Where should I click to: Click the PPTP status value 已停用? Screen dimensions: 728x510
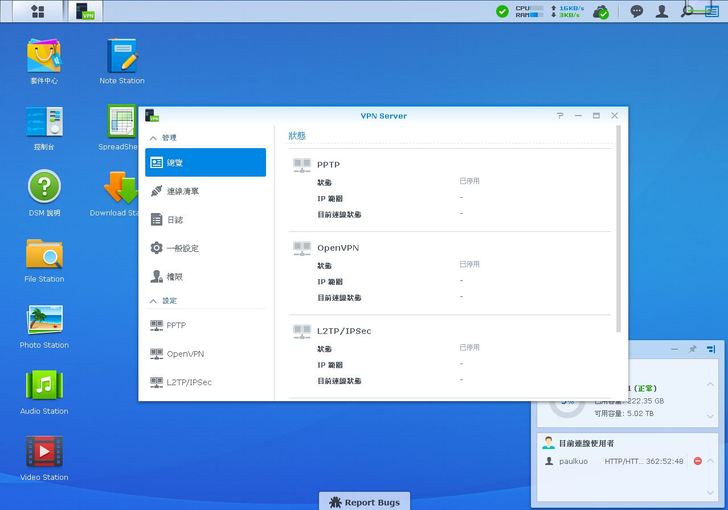point(469,181)
